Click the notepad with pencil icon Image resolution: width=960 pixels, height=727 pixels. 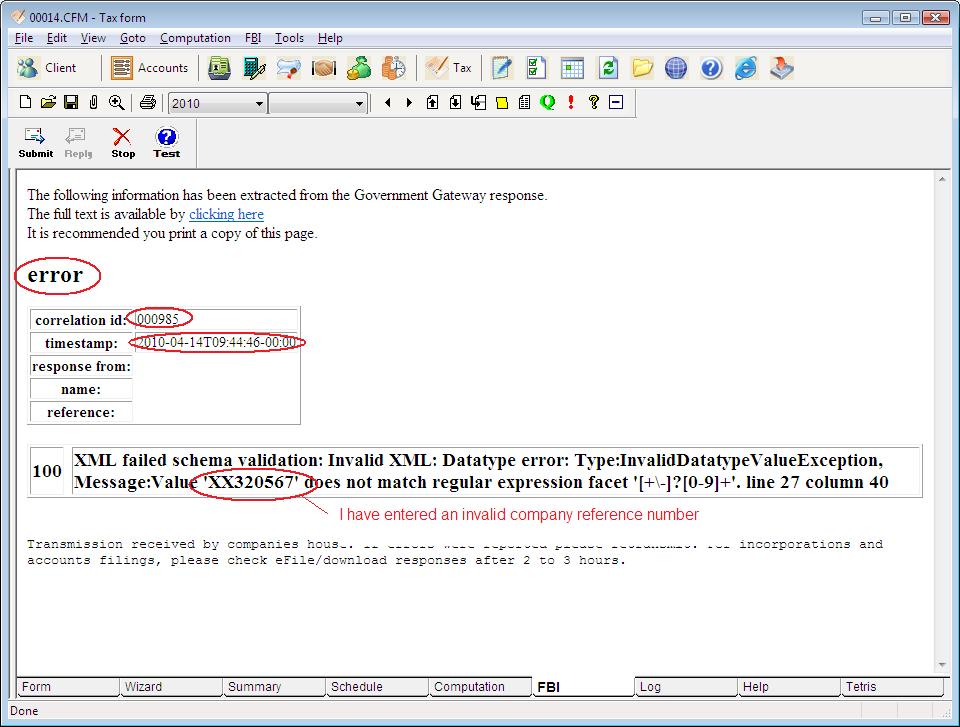tap(501, 68)
